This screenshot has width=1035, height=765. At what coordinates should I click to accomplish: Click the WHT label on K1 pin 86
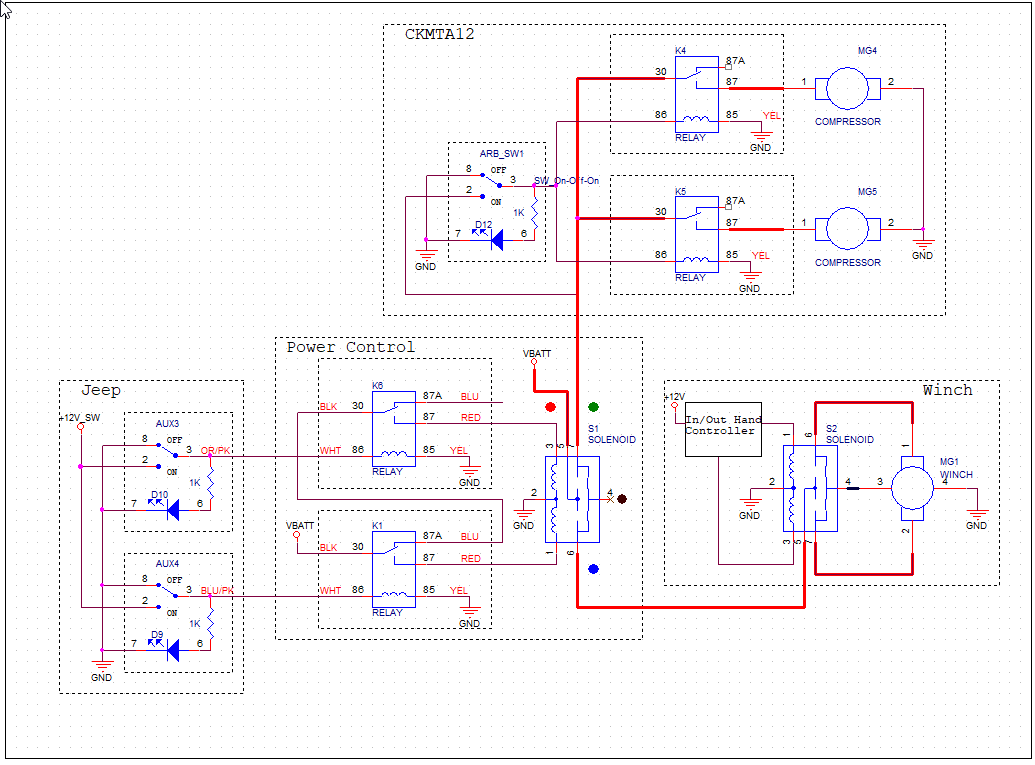(x=331, y=591)
